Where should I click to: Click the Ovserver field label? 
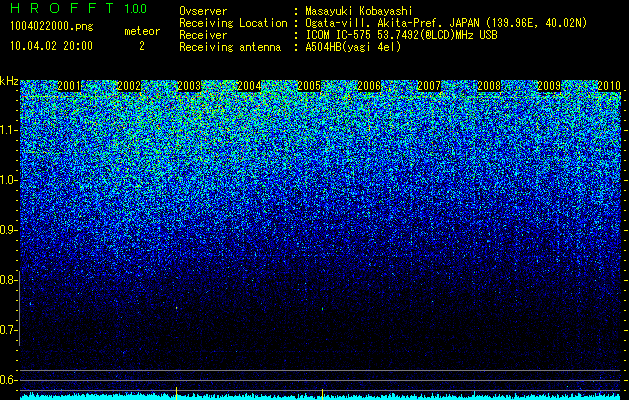click(203, 11)
